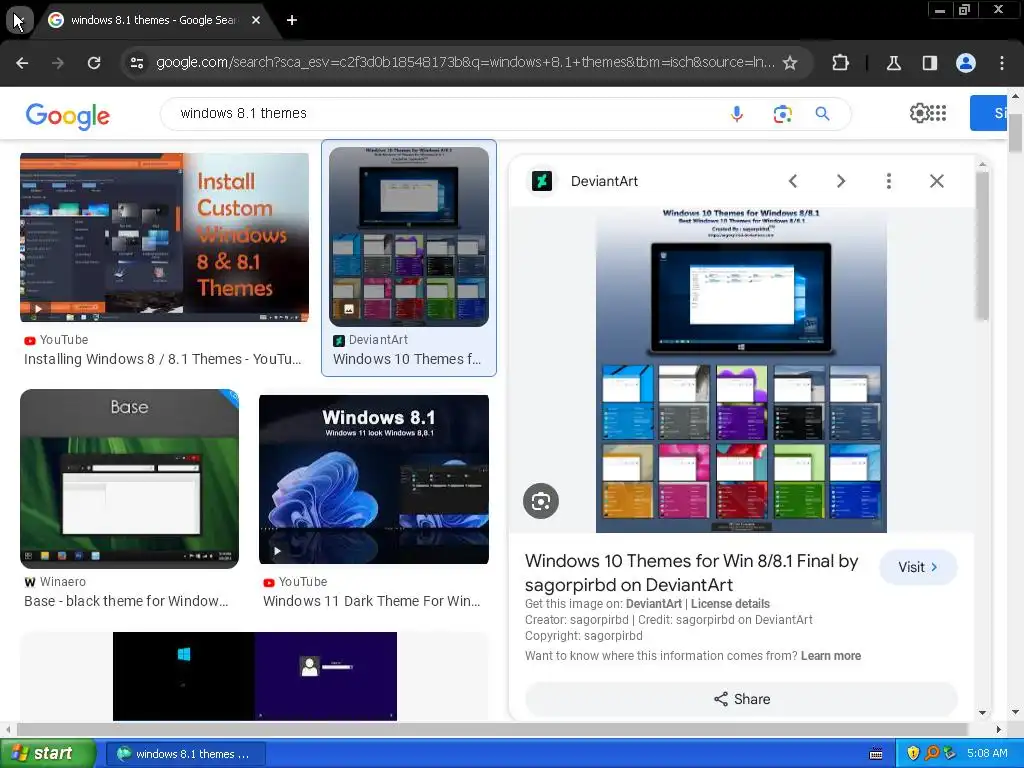Visit the DeviantArt page

918,567
